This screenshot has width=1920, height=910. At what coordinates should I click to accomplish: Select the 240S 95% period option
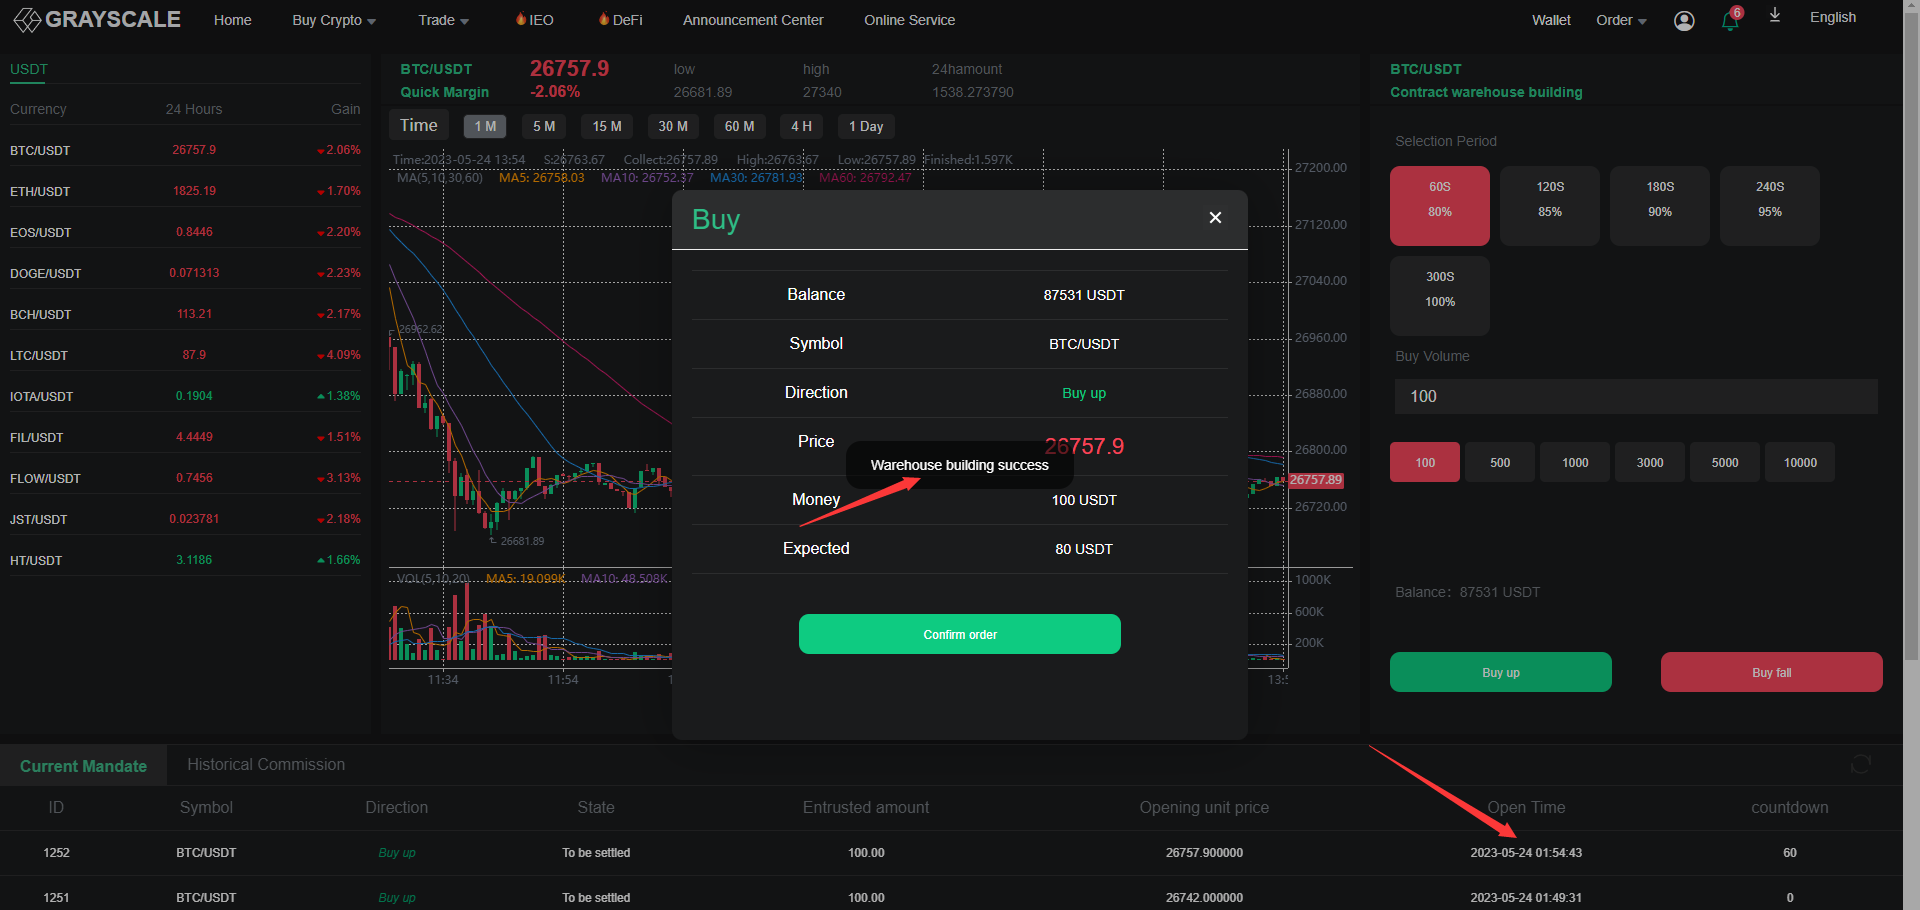click(1770, 206)
